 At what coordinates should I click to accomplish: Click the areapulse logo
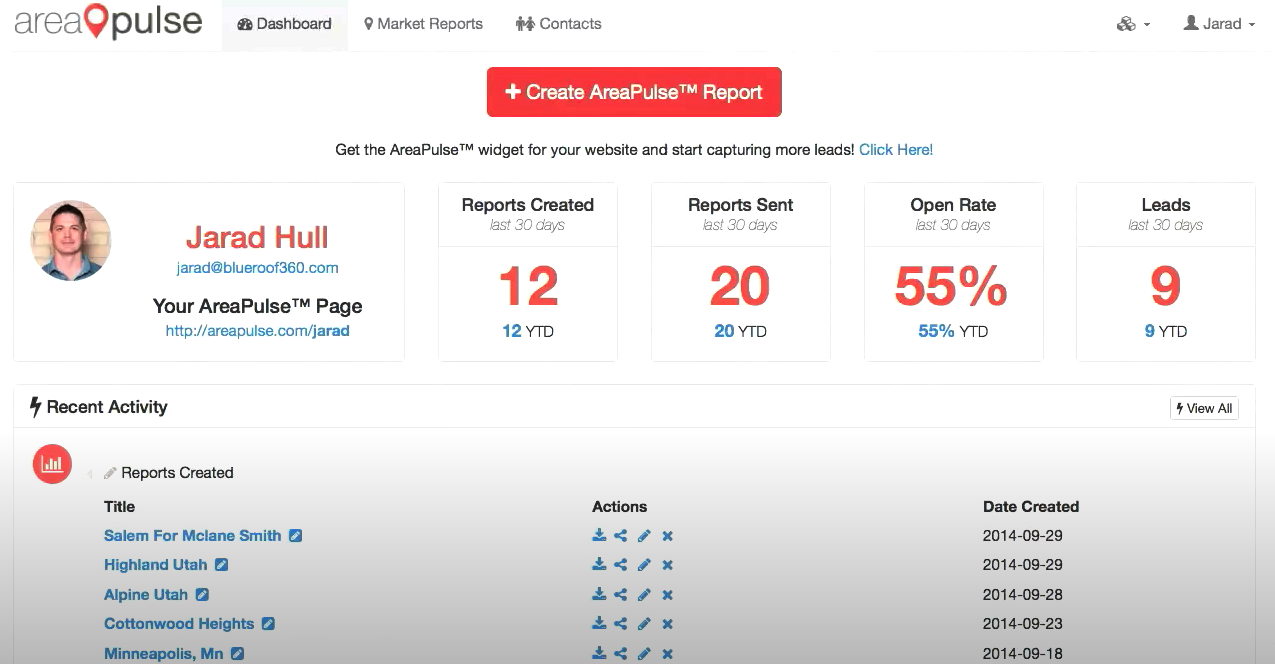pos(108,22)
